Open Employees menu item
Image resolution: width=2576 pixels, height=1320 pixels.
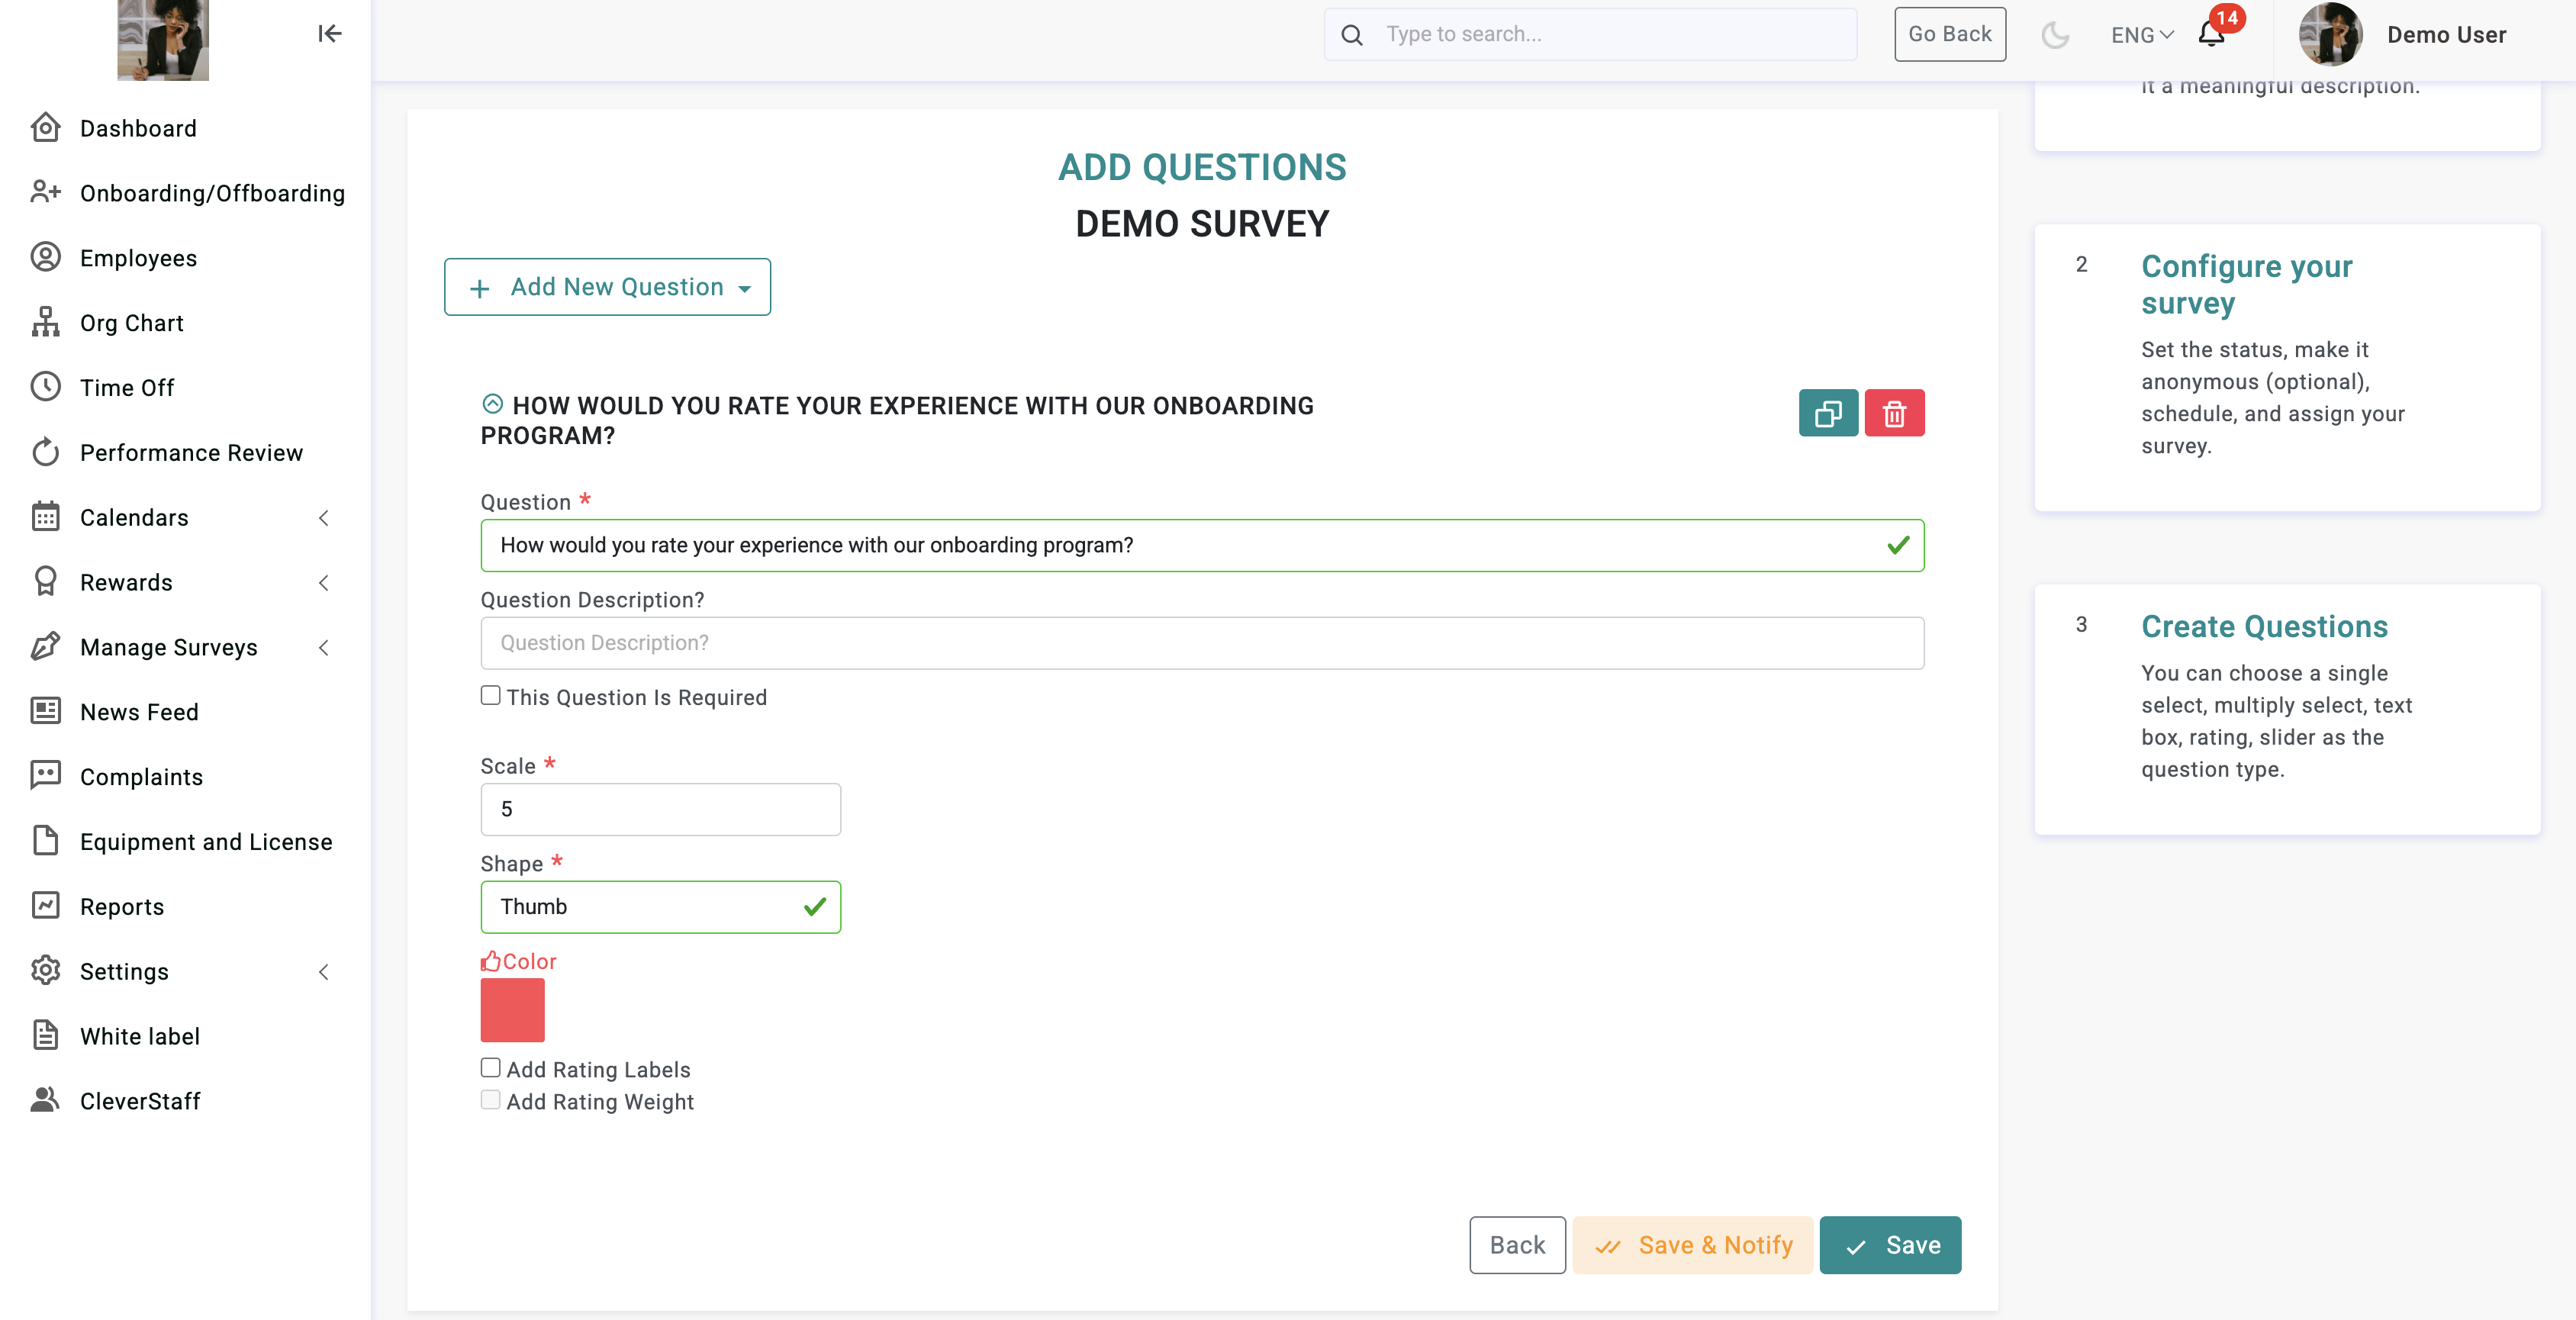click(x=138, y=257)
